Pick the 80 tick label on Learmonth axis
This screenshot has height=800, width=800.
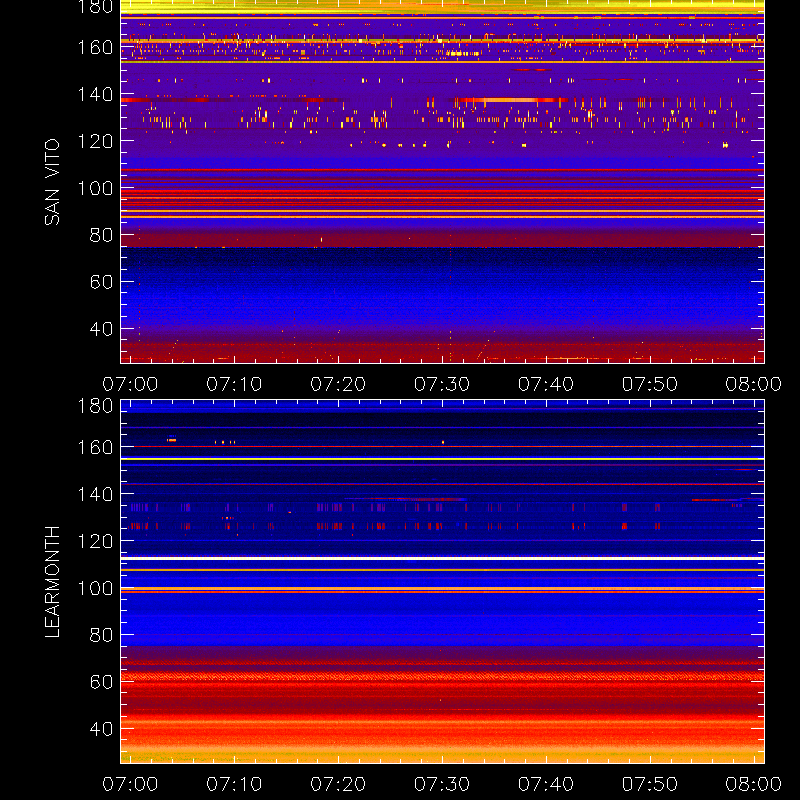(101, 635)
